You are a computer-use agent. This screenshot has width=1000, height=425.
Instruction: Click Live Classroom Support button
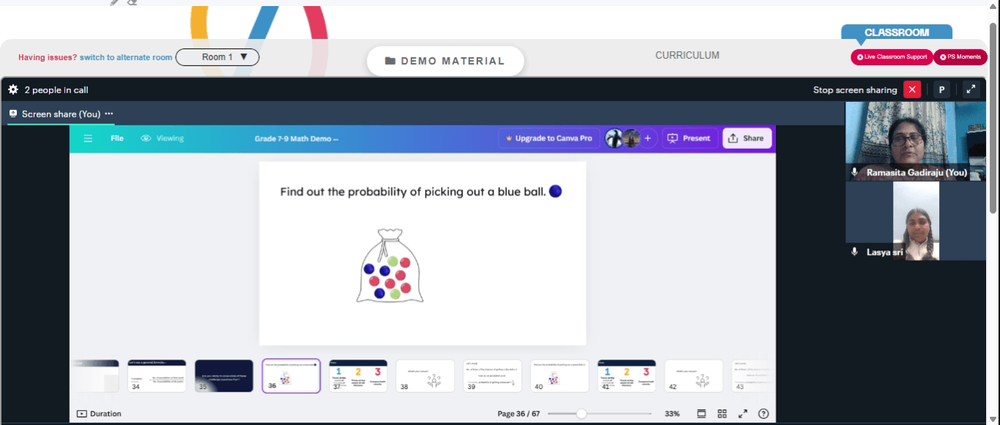pyautogui.click(x=892, y=57)
